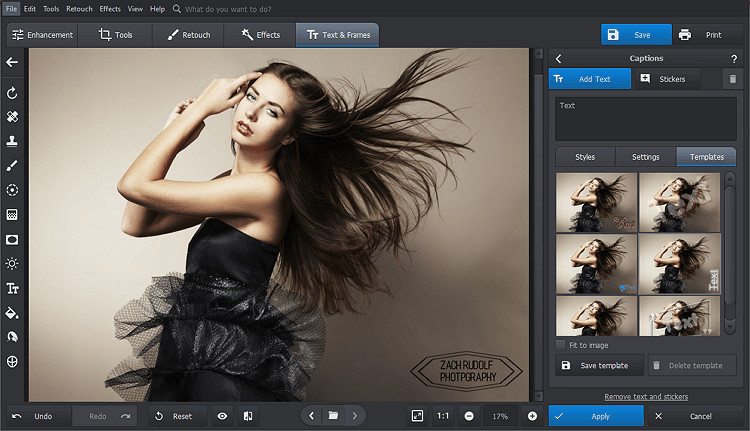This screenshot has height=431, width=750.
Task: Switch to the Enhancement tab
Action: tap(42, 35)
